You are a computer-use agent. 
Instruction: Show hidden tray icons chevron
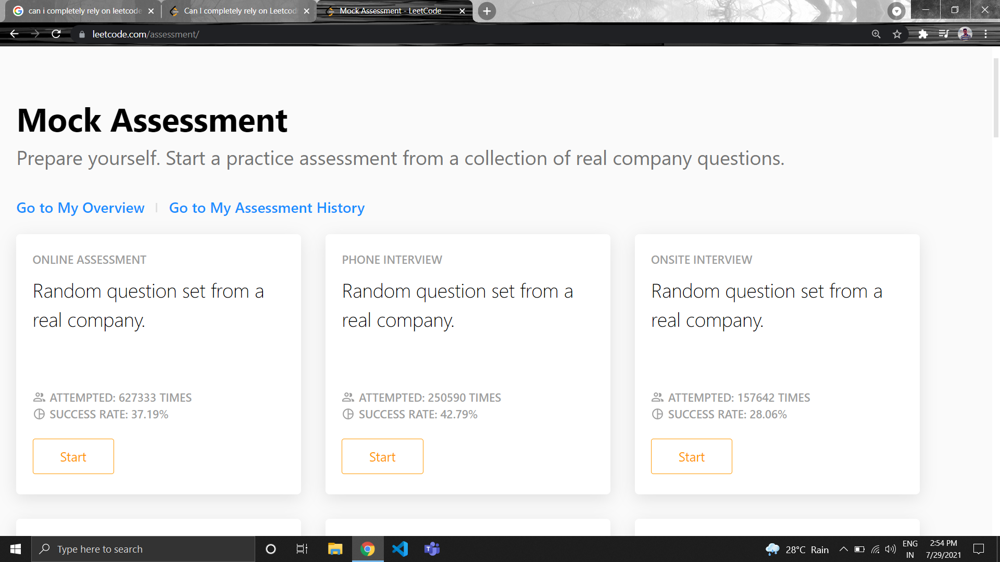[x=843, y=549]
